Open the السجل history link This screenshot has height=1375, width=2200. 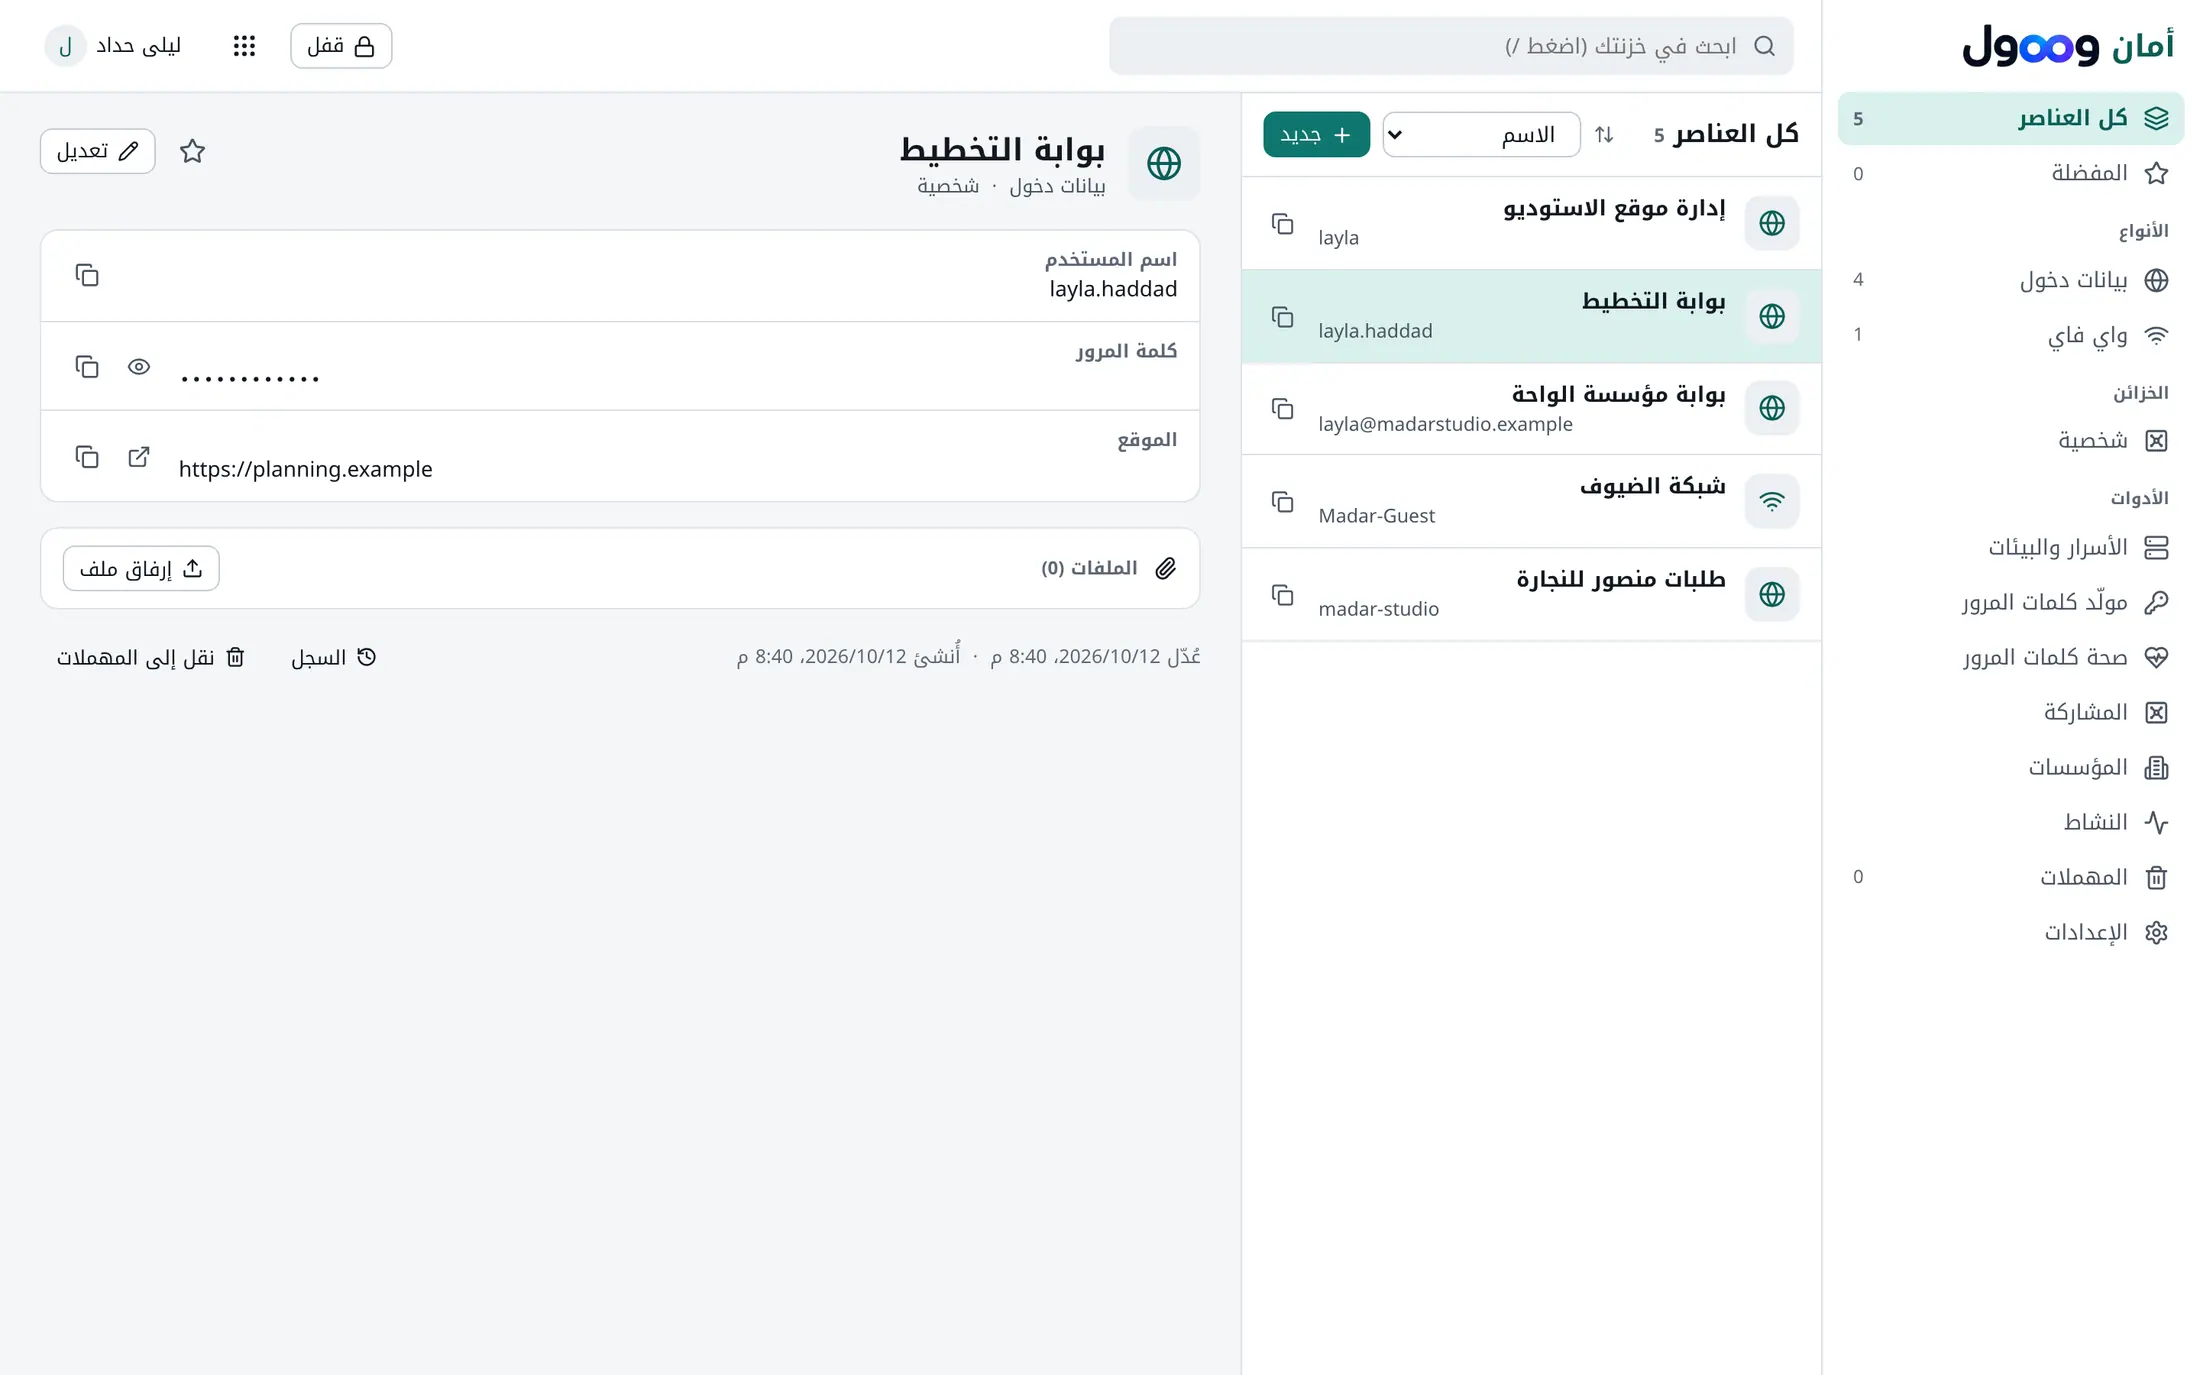(333, 657)
